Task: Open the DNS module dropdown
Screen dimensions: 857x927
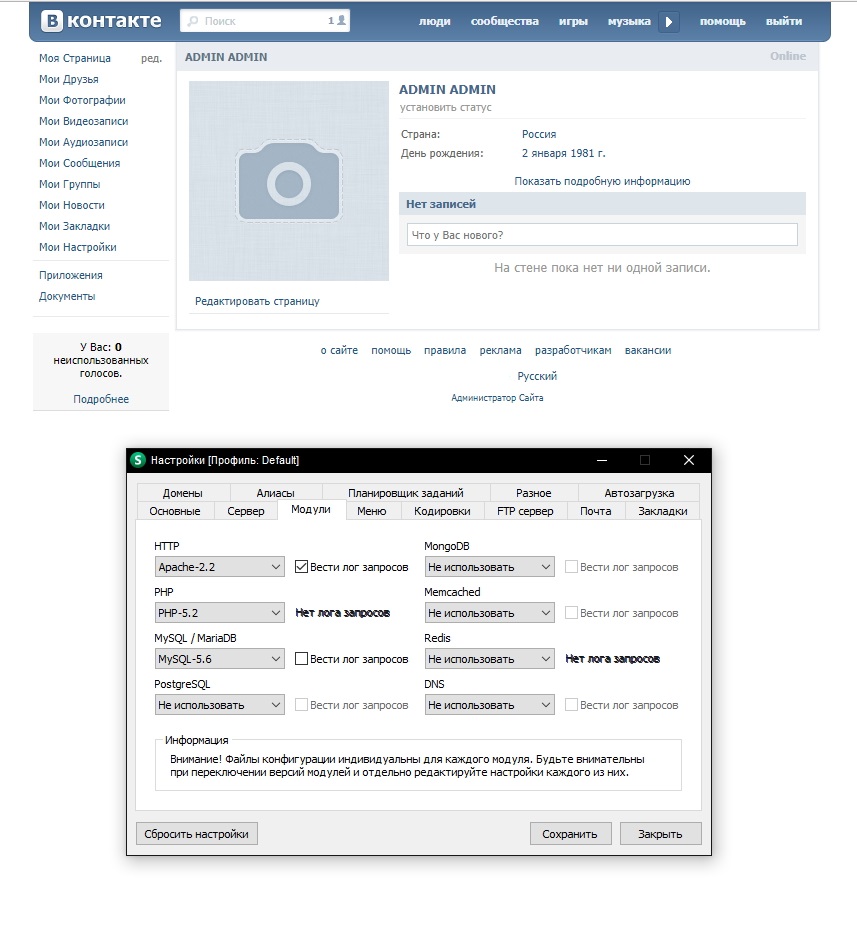Action: tap(489, 705)
